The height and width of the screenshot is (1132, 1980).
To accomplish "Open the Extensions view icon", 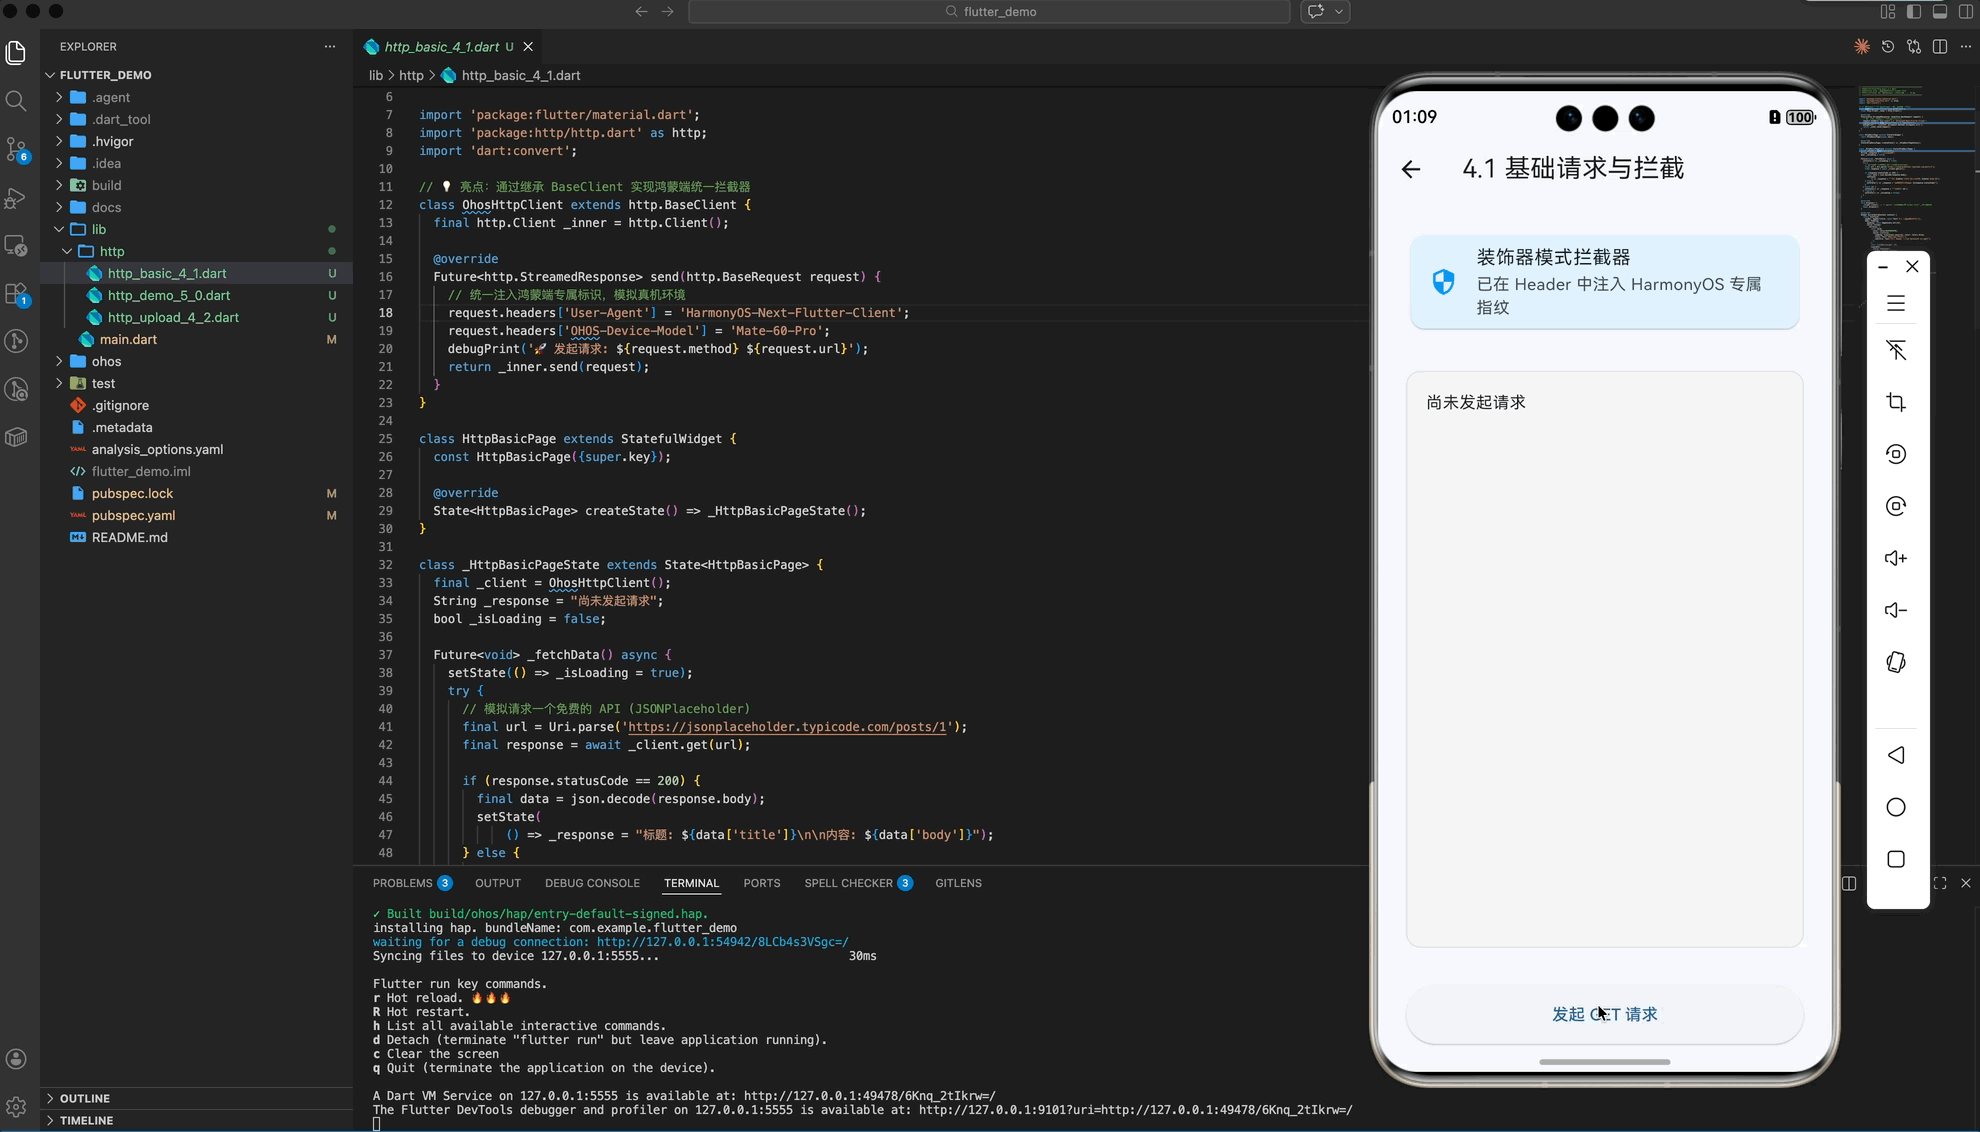I will point(16,294).
